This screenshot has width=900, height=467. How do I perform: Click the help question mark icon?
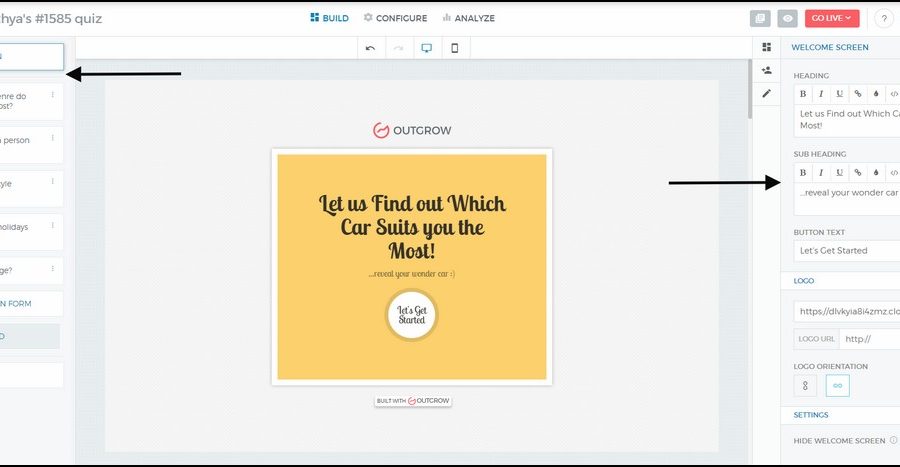coord(884,18)
